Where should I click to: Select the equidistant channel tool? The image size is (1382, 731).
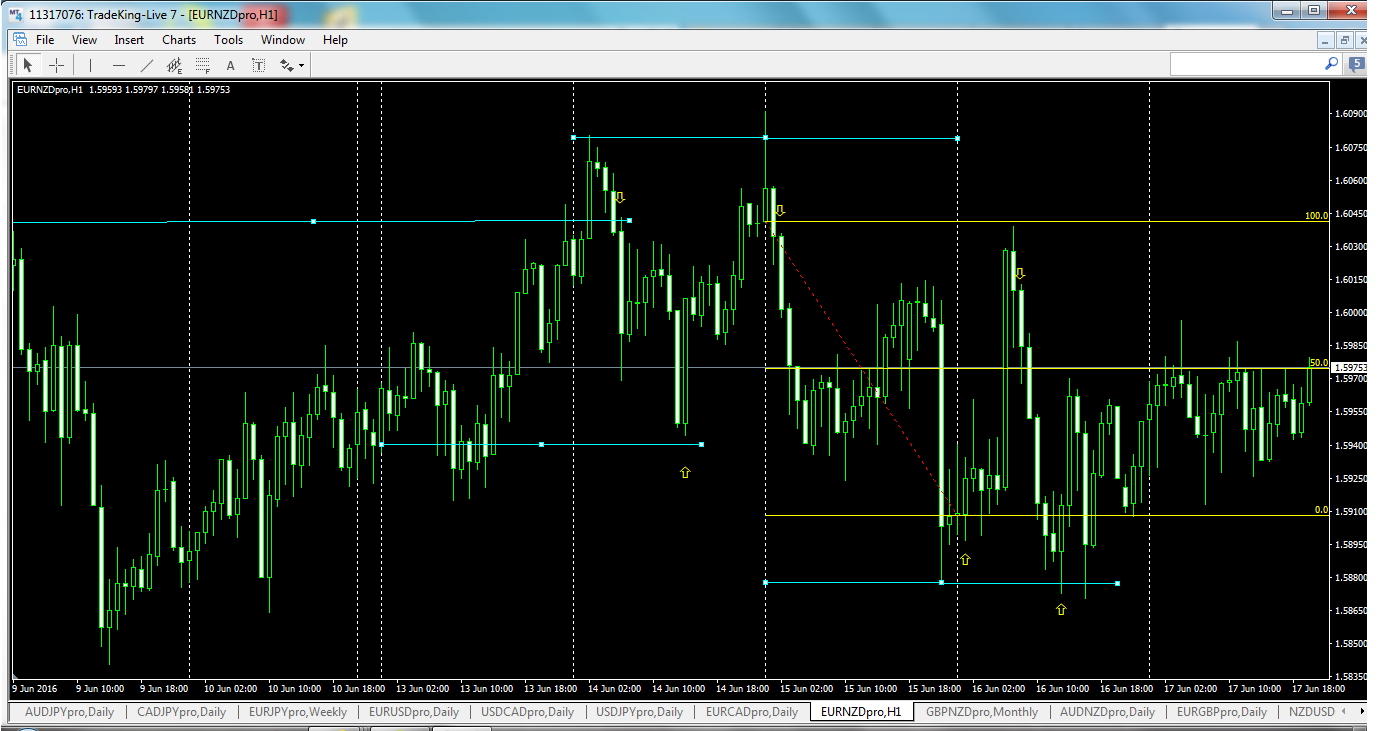[172, 64]
